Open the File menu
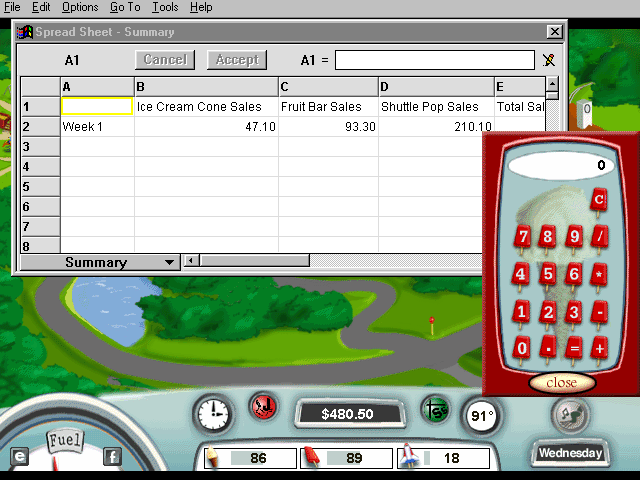The height and width of the screenshot is (480, 640). click(11, 7)
